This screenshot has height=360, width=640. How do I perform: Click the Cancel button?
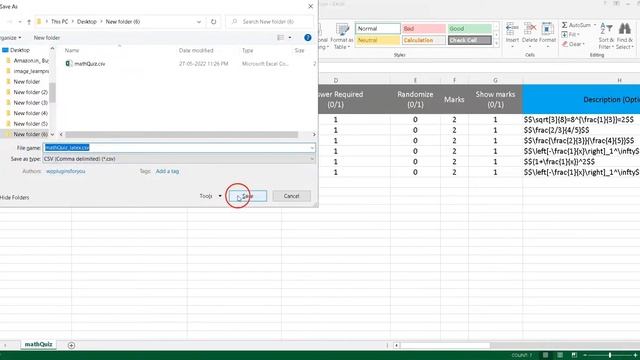pyautogui.click(x=291, y=196)
